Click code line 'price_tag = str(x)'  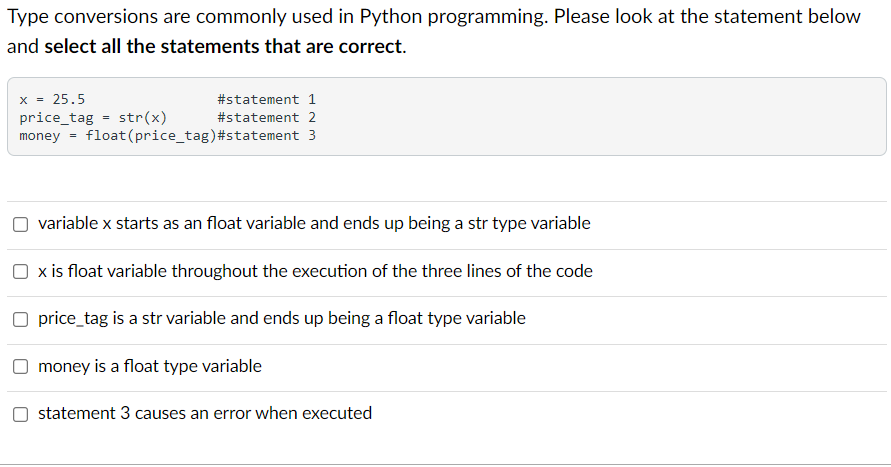point(93,118)
